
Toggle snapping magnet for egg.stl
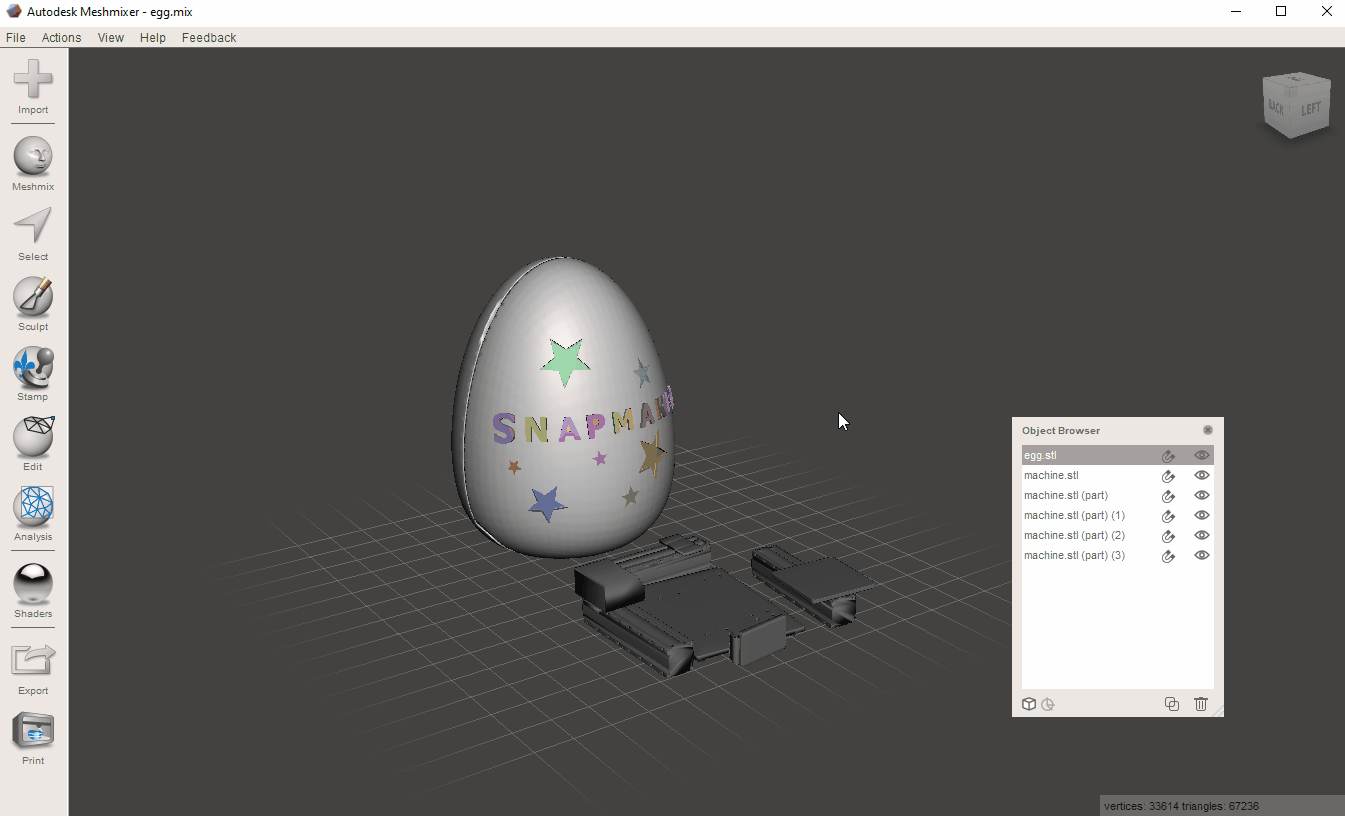1168,456
